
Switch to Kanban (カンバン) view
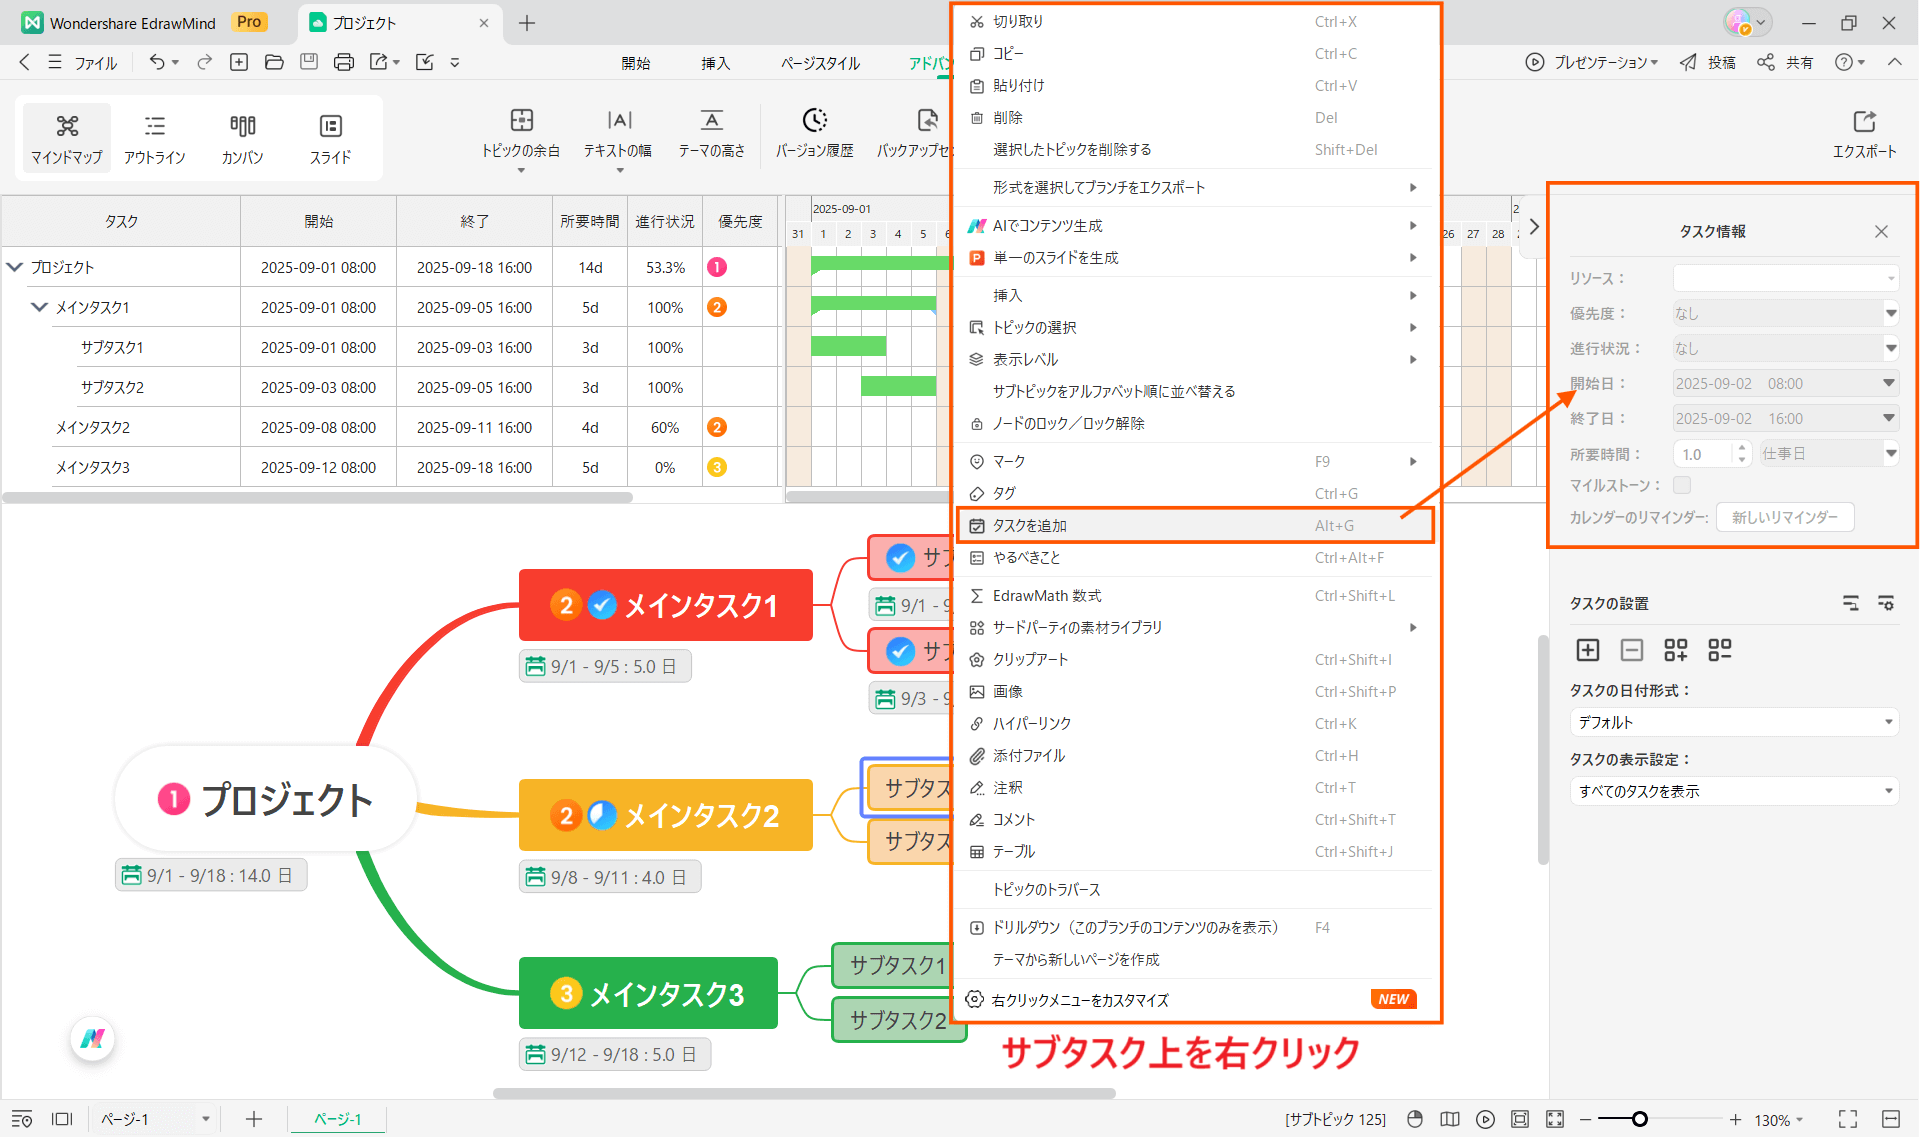242,137
